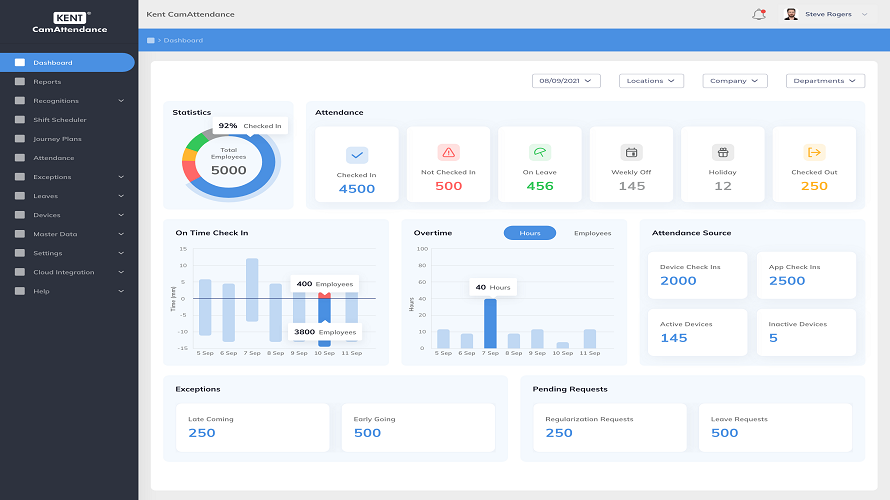Open the Leave Requests pending card
890x500 pixels.
(776, 427)
